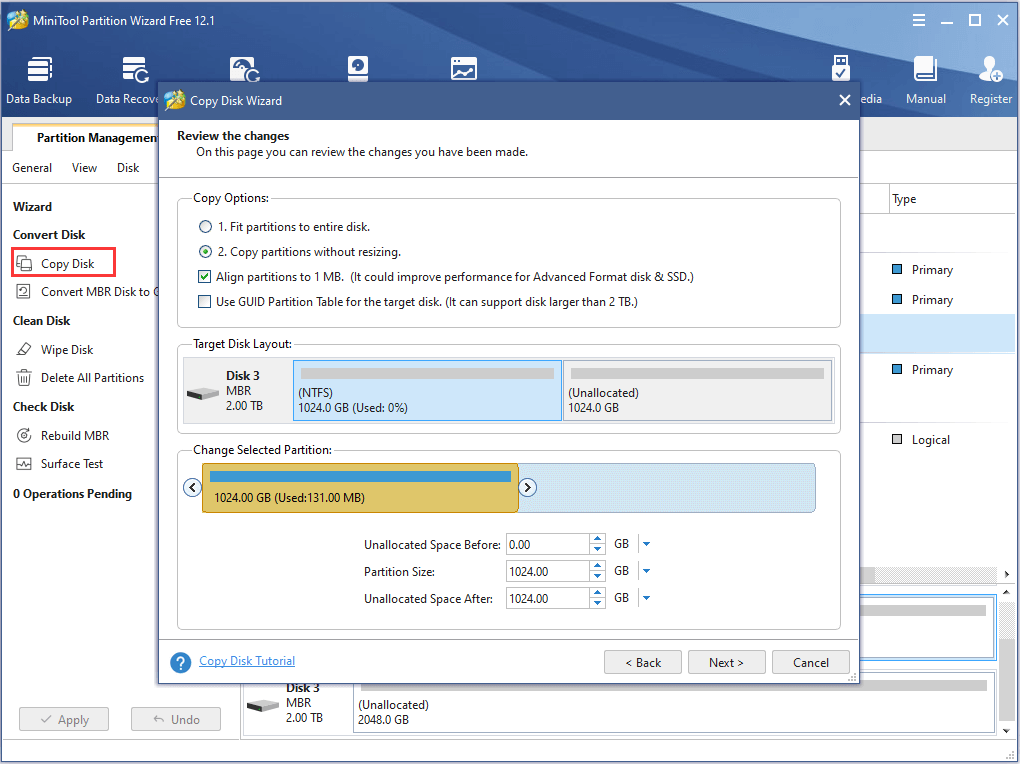
Task: Decrease Partition Size value
Action: [x=597, y=577]
